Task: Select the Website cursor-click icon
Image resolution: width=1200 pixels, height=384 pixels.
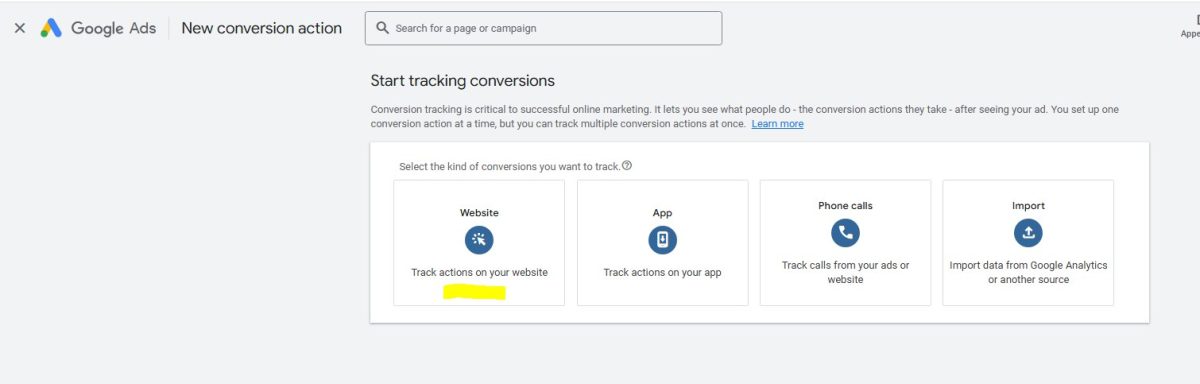Action: pyautogui.click(x=479, y=239)
